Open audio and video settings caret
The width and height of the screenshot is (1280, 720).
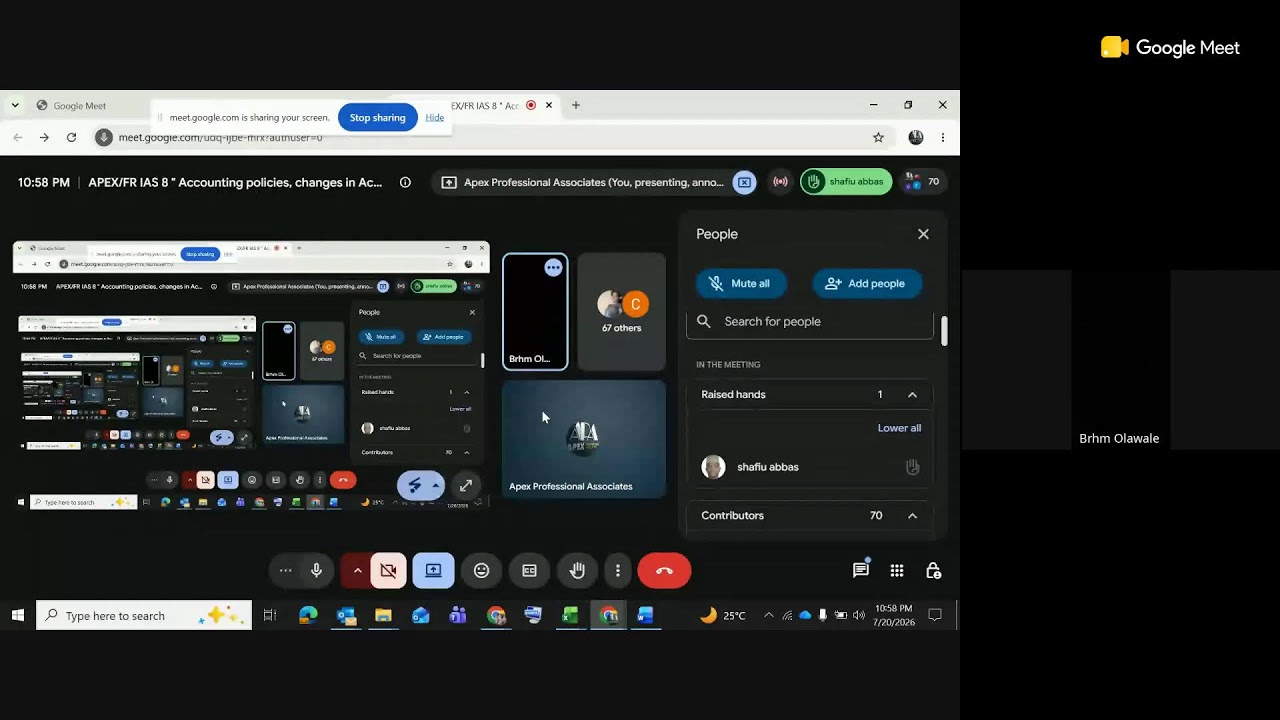(x=357, y=571)
